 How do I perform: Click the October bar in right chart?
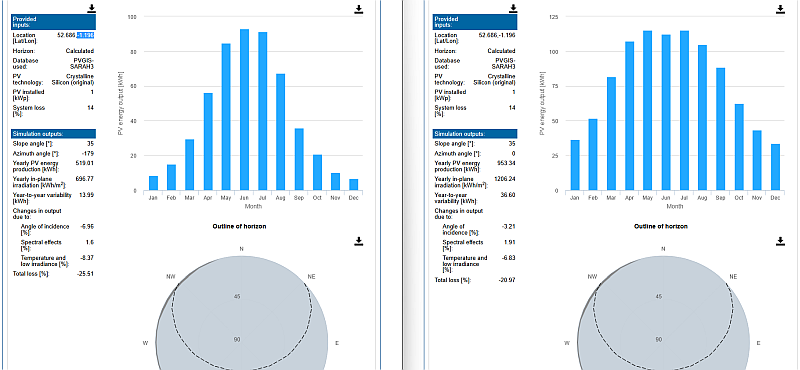(x=739, y=147)
